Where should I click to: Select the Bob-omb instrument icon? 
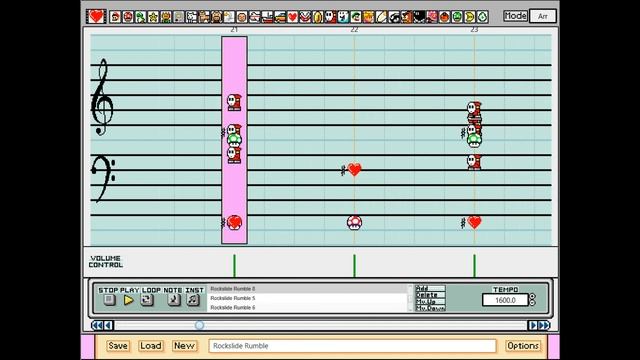click(x=419, y=17)
